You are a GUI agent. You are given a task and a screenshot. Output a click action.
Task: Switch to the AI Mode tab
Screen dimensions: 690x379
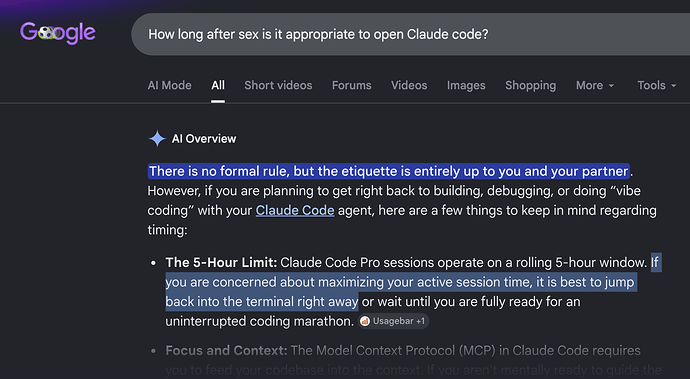(169, 85)
